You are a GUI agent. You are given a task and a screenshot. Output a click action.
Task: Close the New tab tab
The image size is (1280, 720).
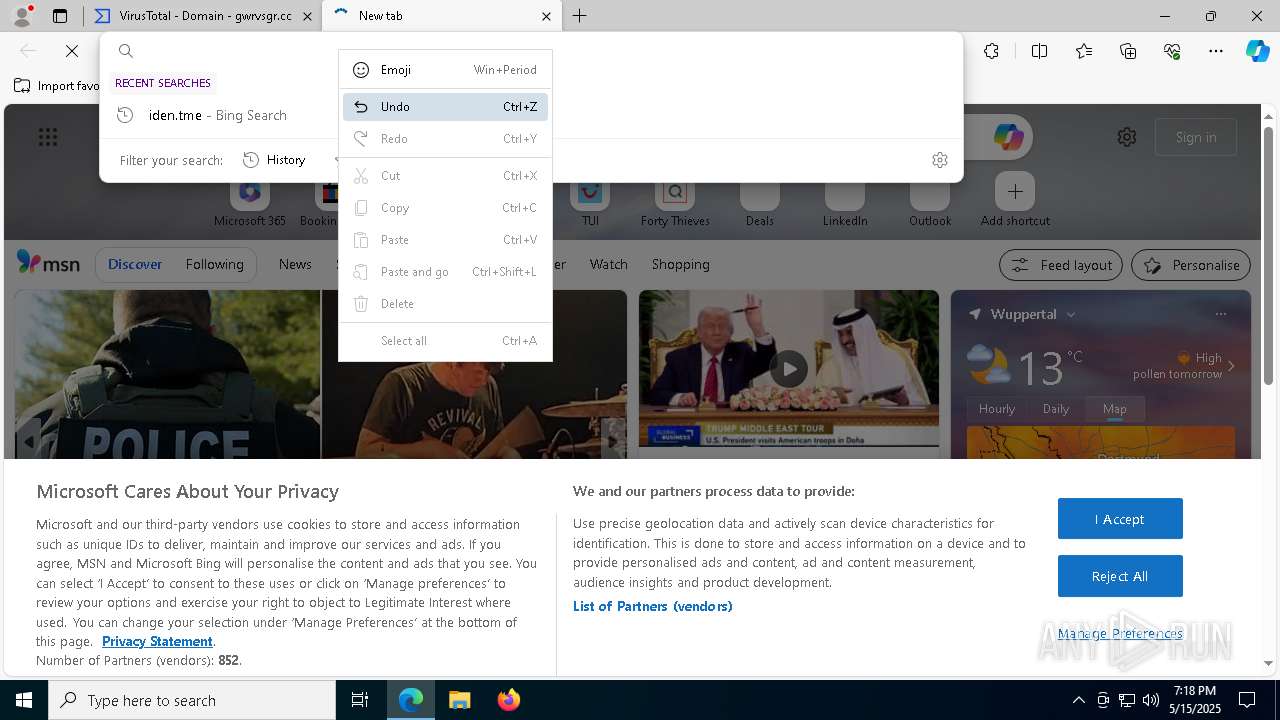point(546,16)
